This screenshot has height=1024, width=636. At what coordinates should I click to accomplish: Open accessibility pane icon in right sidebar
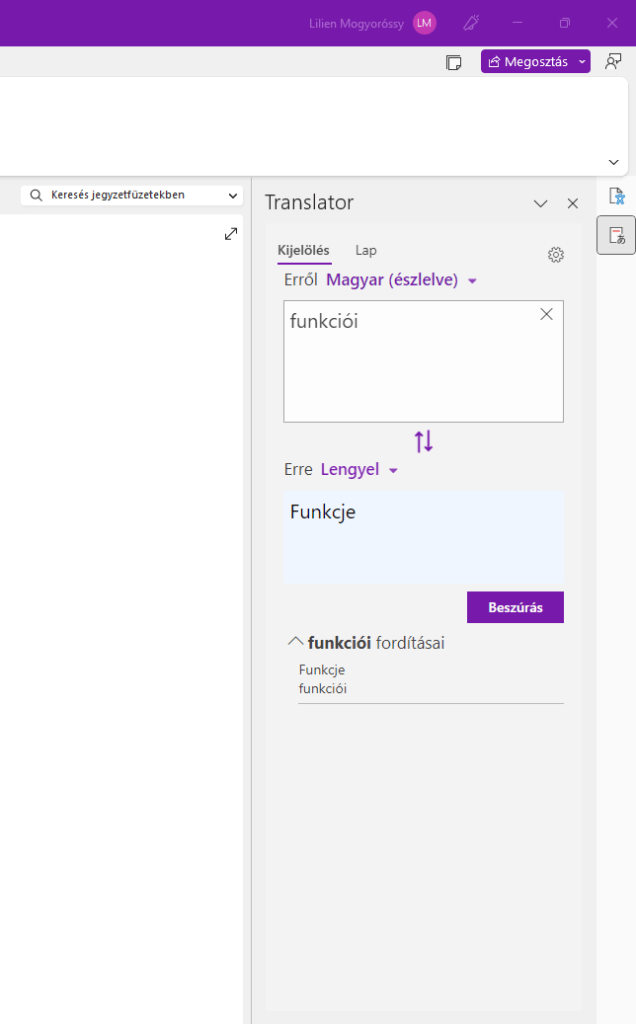616,195
